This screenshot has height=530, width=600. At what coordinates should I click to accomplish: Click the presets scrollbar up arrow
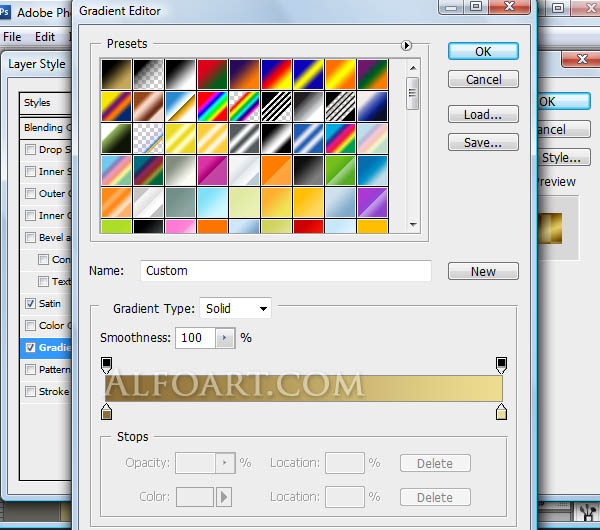[413, 68]
